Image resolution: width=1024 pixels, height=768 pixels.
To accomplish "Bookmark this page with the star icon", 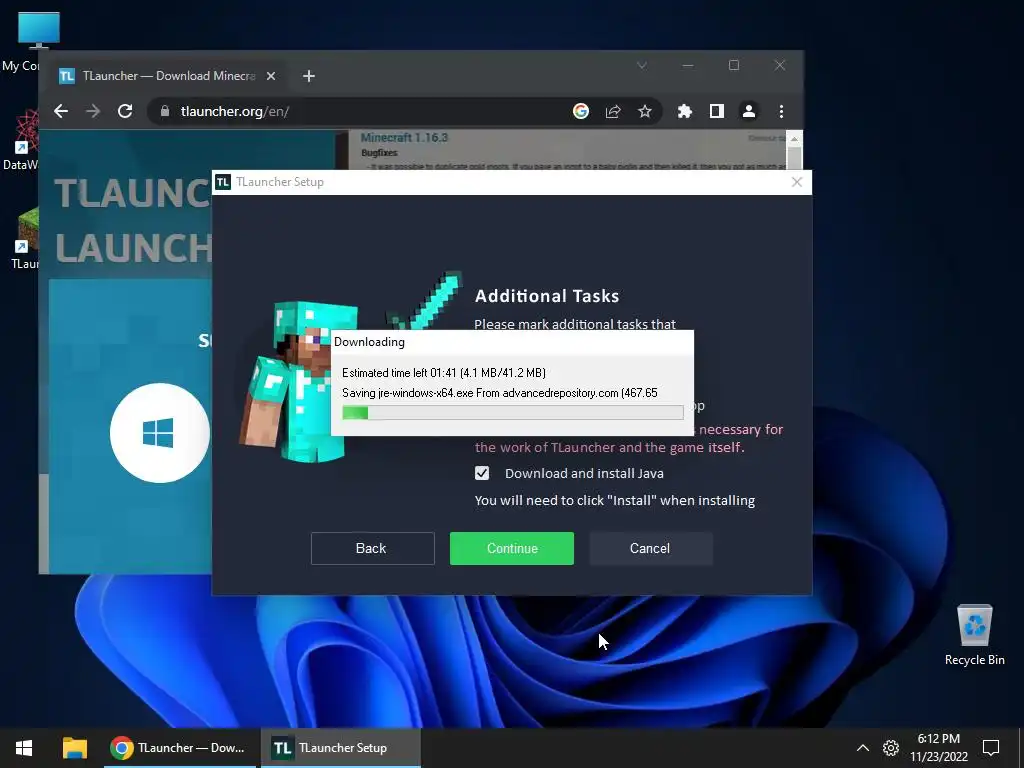I will [x=645, y=111].
